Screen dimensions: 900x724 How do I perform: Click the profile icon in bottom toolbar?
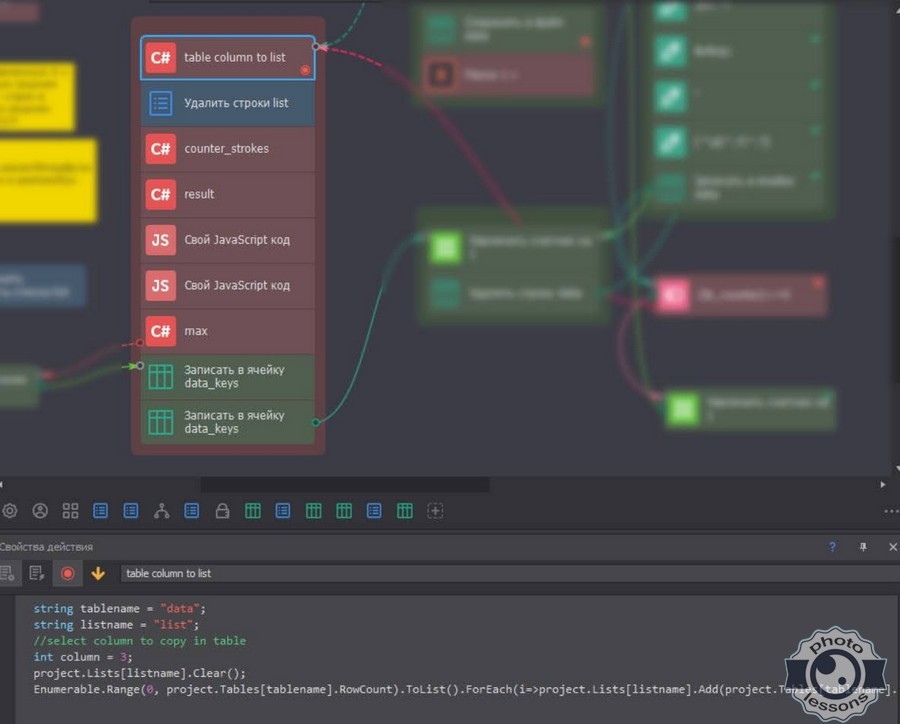(x=40, y=511)
